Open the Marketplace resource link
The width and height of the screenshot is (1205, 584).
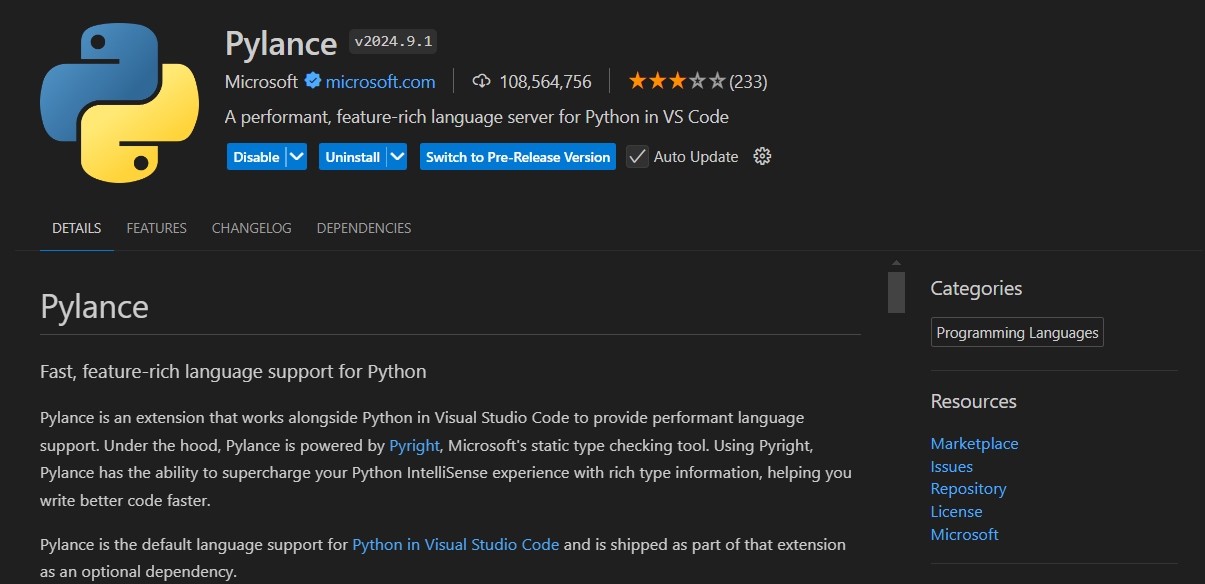click(x=974, y=443)
